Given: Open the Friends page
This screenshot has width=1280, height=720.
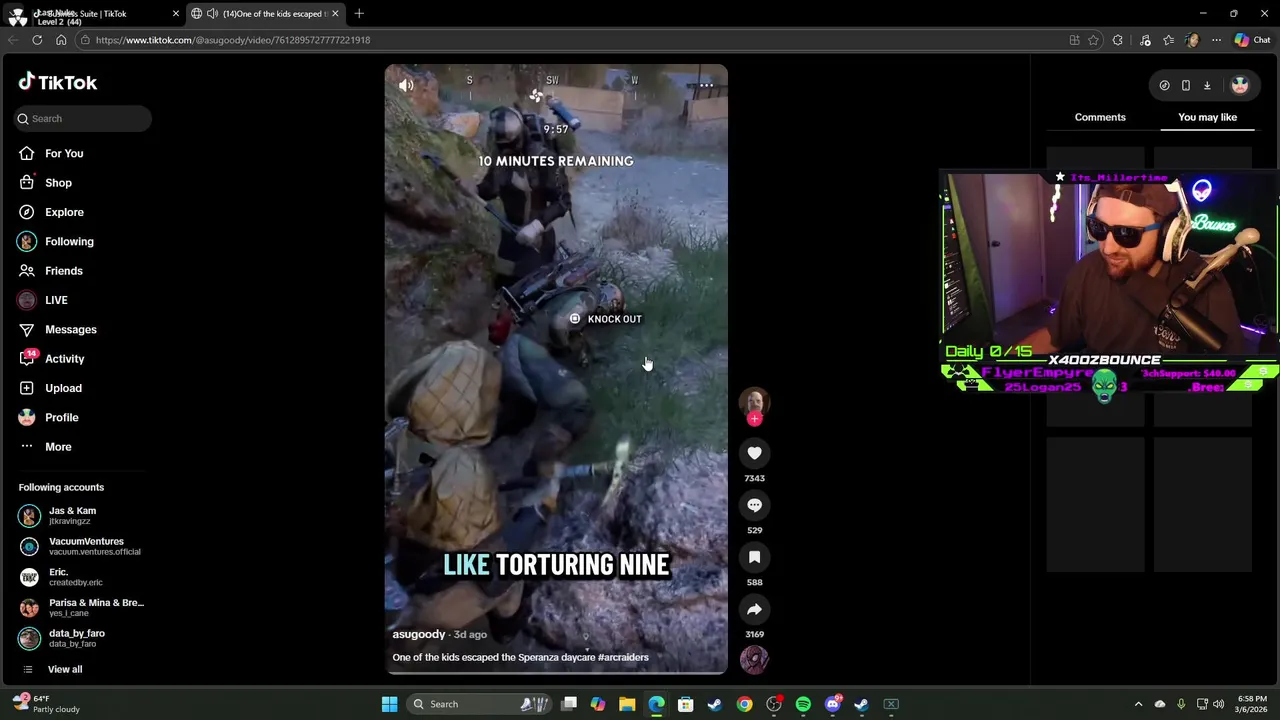Looking at the screenshot, I should pos(63,271).
